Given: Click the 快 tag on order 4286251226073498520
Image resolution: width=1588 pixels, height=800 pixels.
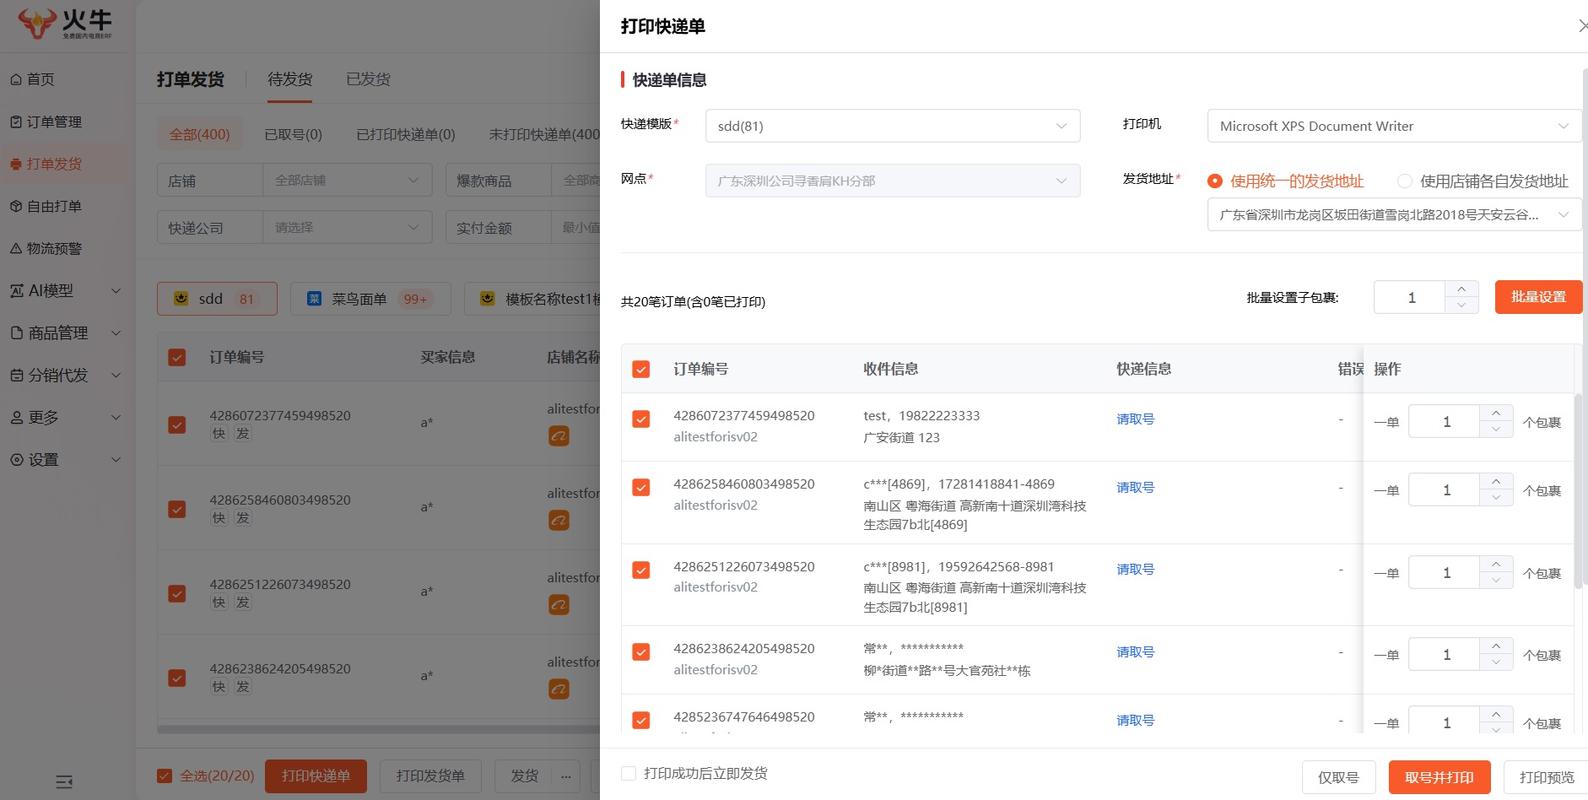Looking at the screenshot, I should [219, 602].
